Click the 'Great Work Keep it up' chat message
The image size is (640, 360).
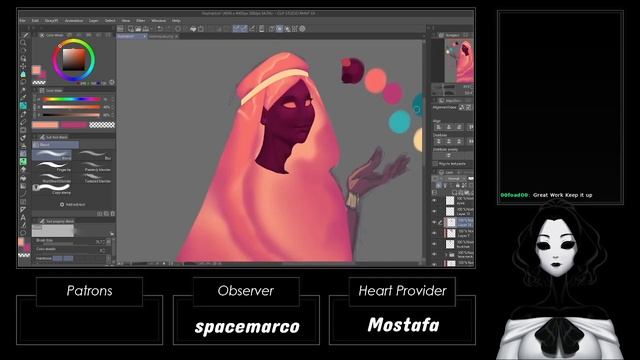click(x=562, y=195)
